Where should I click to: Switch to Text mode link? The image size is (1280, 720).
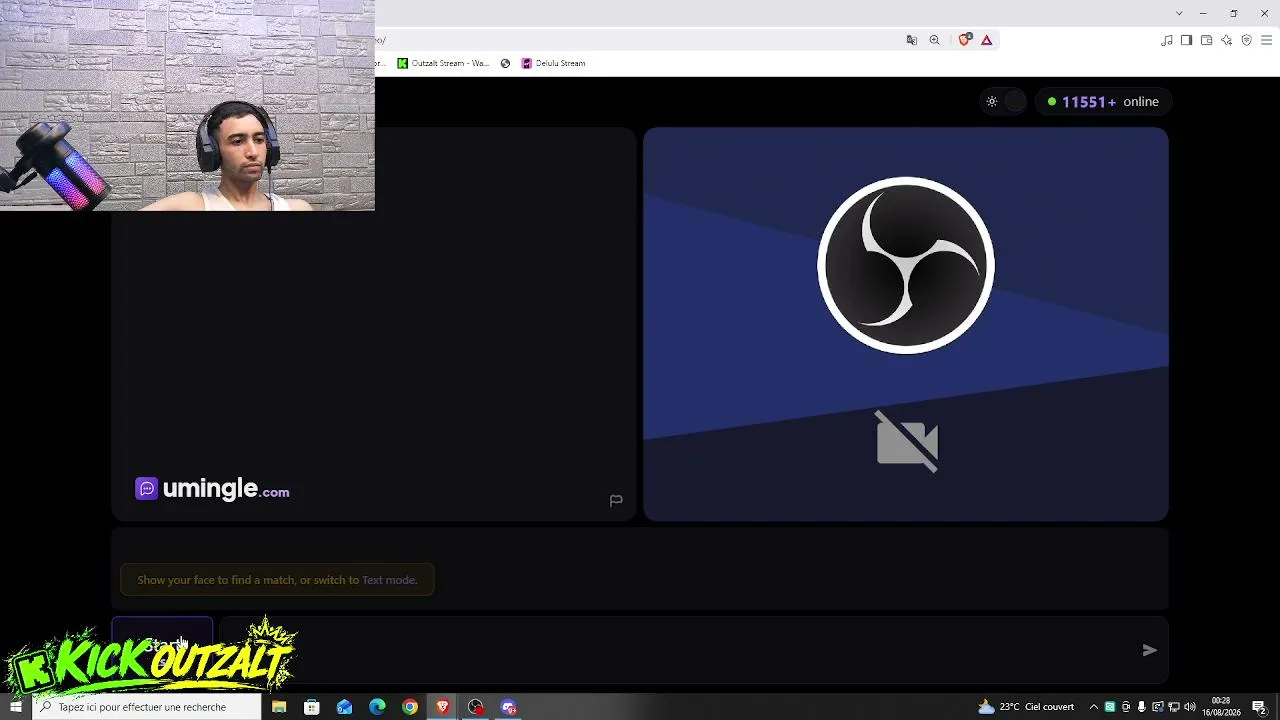[x=389, y=580]
